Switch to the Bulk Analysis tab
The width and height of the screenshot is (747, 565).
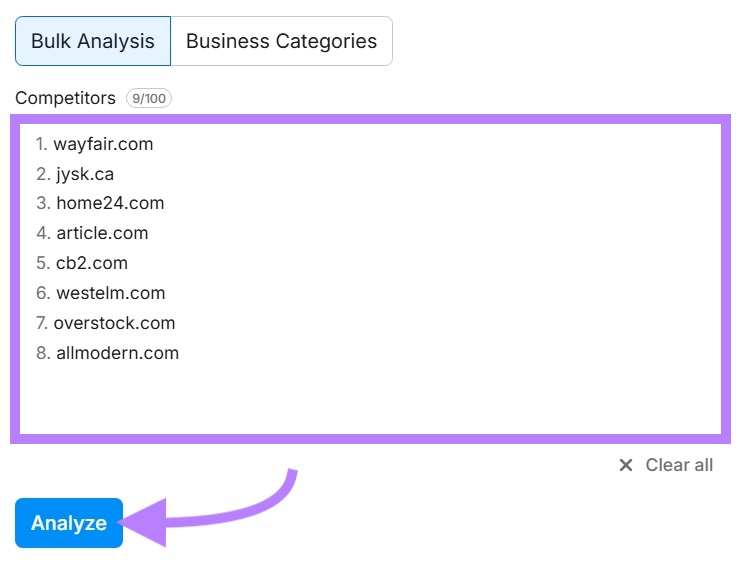coord(93,41)
